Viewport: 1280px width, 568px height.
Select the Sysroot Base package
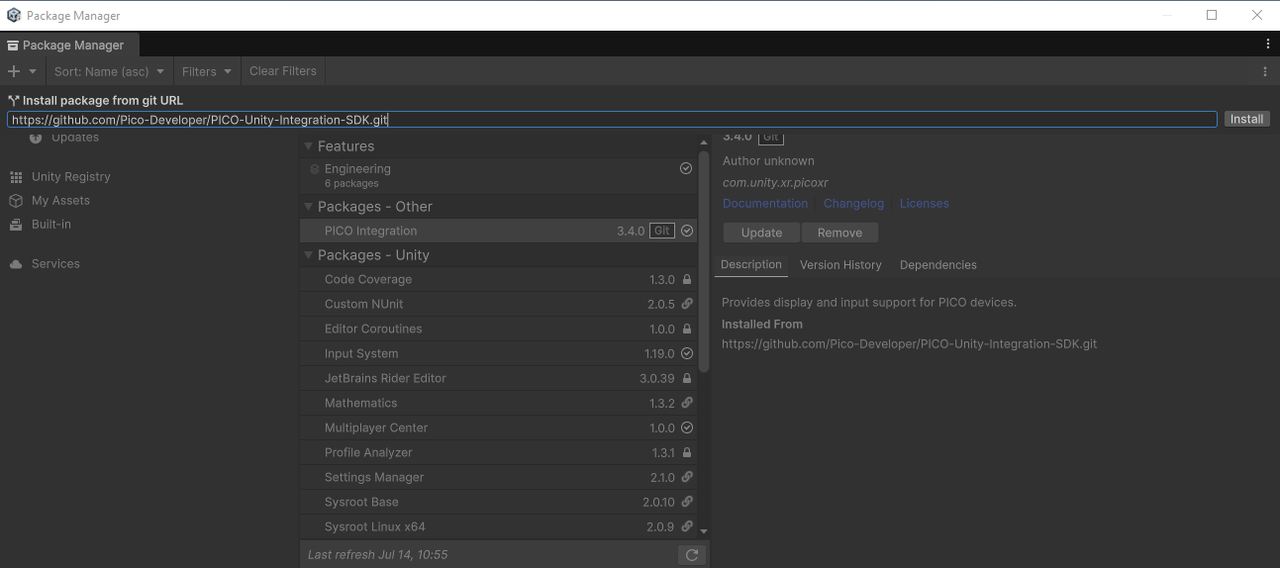(x=498, y=502)
